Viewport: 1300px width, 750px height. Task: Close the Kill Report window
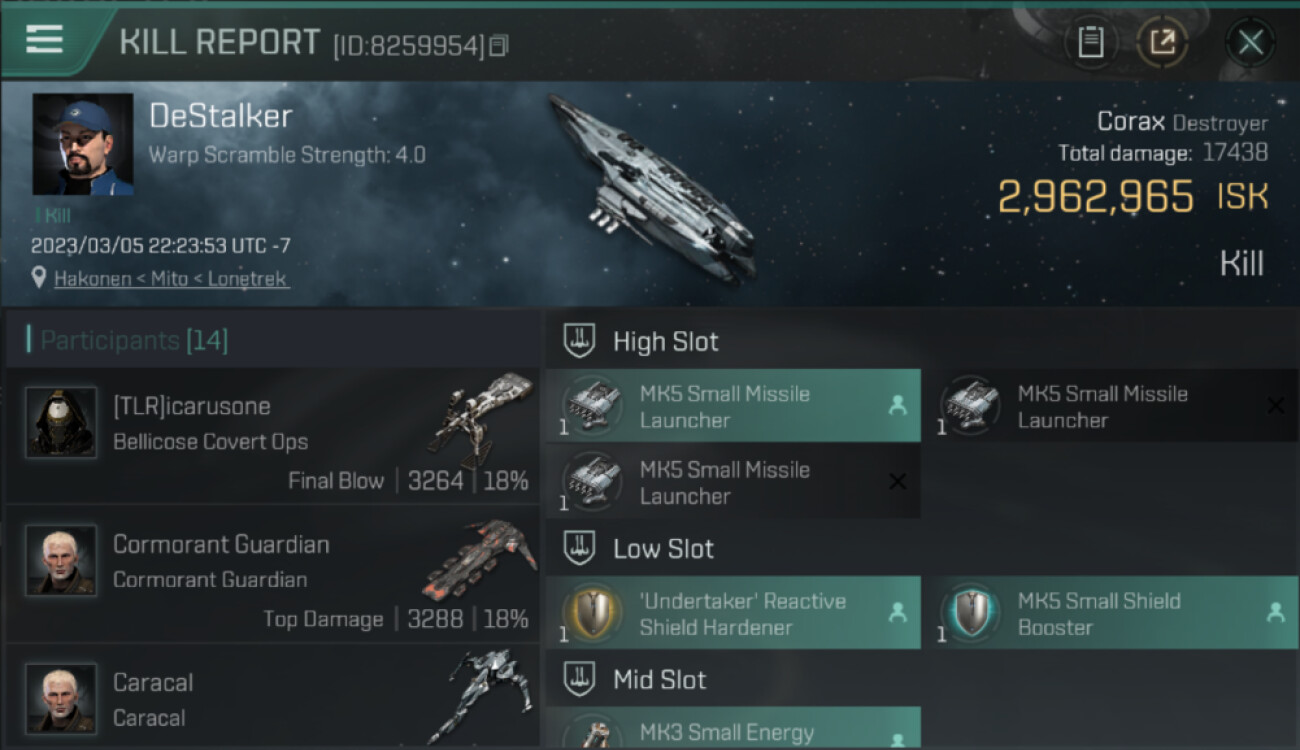pos(1250,42)
